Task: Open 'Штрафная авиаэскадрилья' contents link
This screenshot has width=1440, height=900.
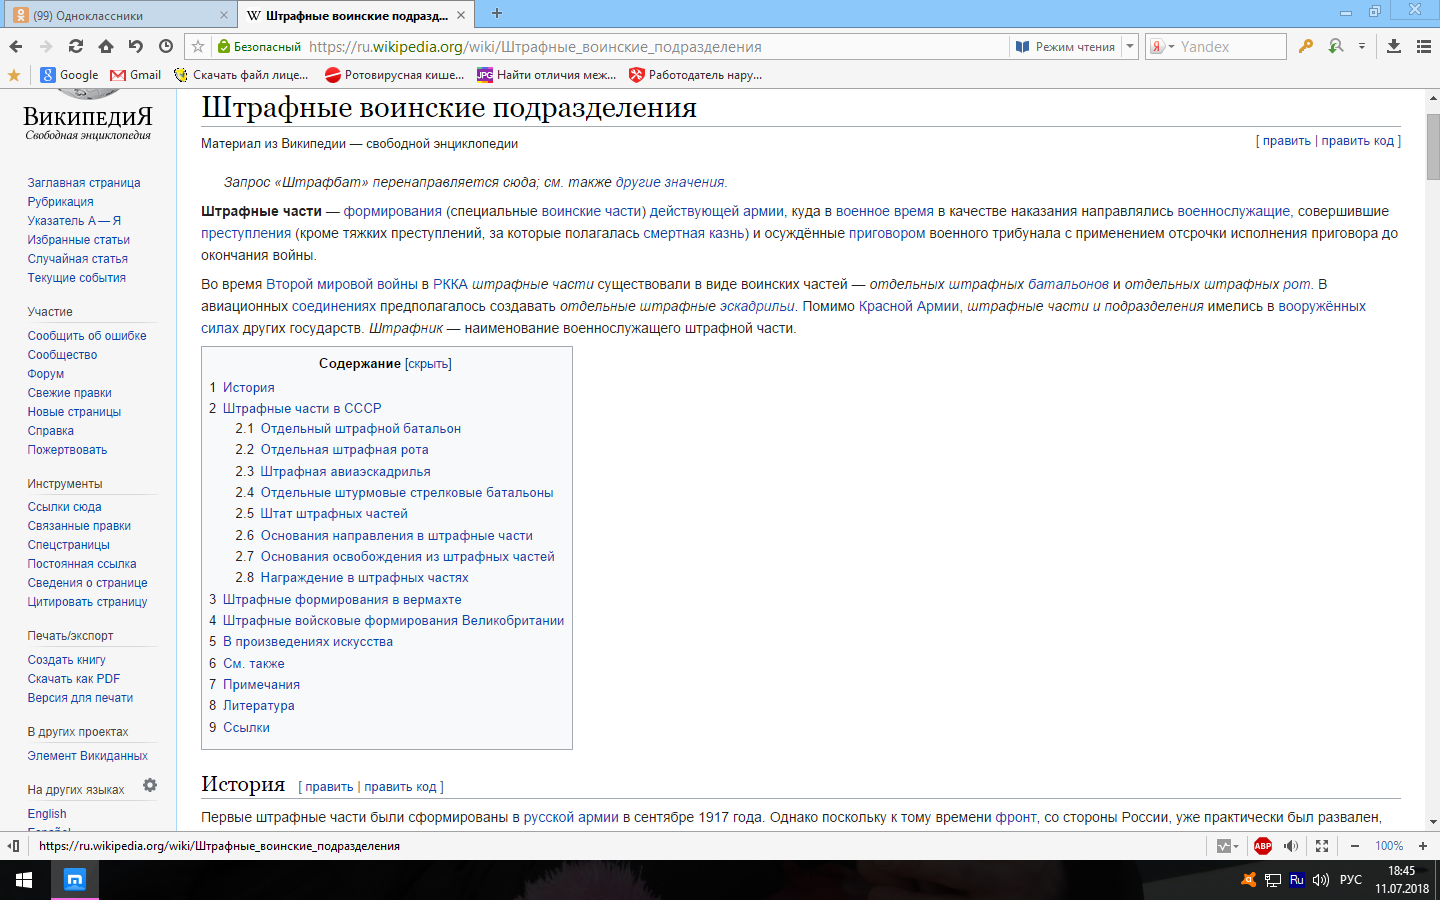Action: pyautogui.click(x=345, y=471)
